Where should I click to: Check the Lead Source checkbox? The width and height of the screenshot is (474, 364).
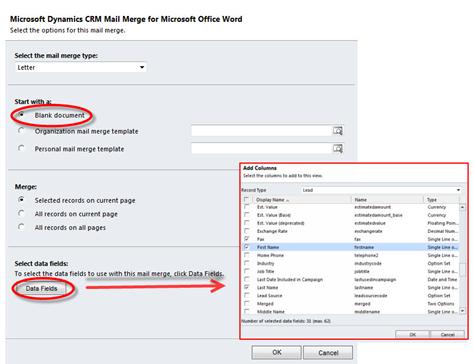(247, 295)
